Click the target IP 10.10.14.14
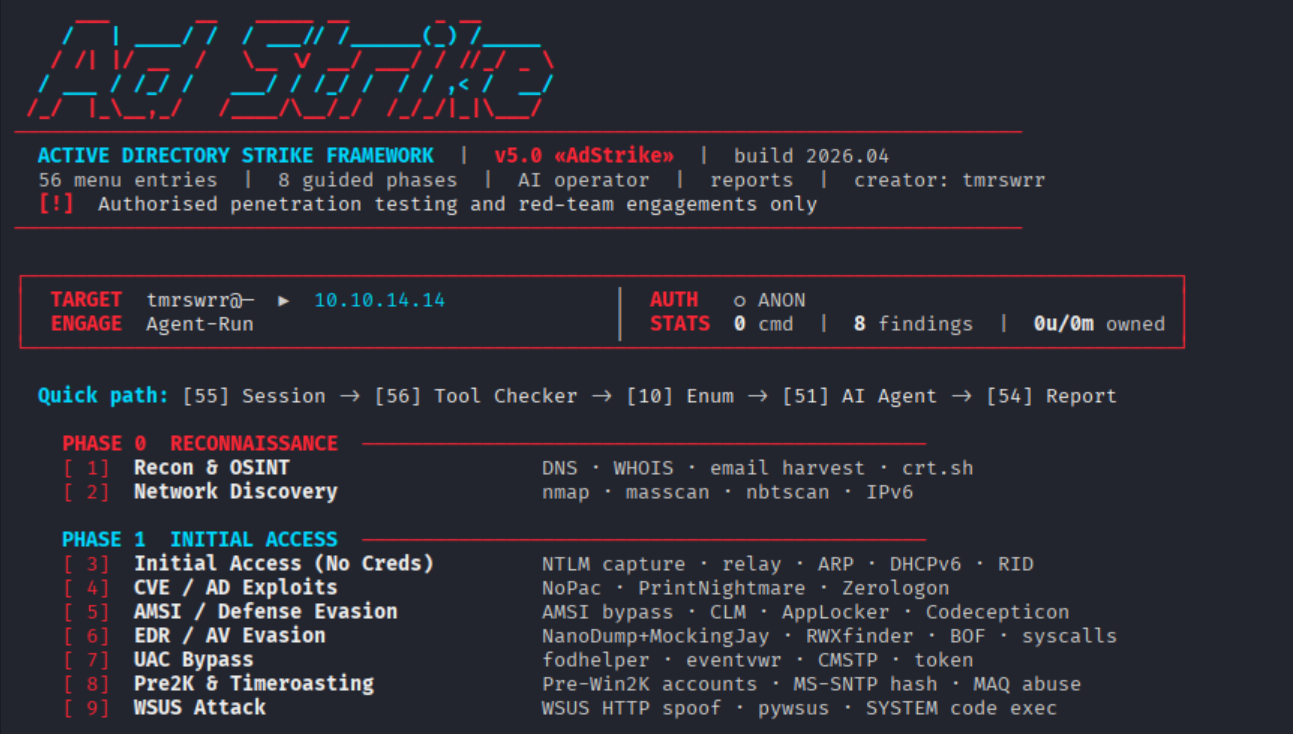Image resolution: width=1293 pixels, height=734 pixels. [x=379, y=300]
